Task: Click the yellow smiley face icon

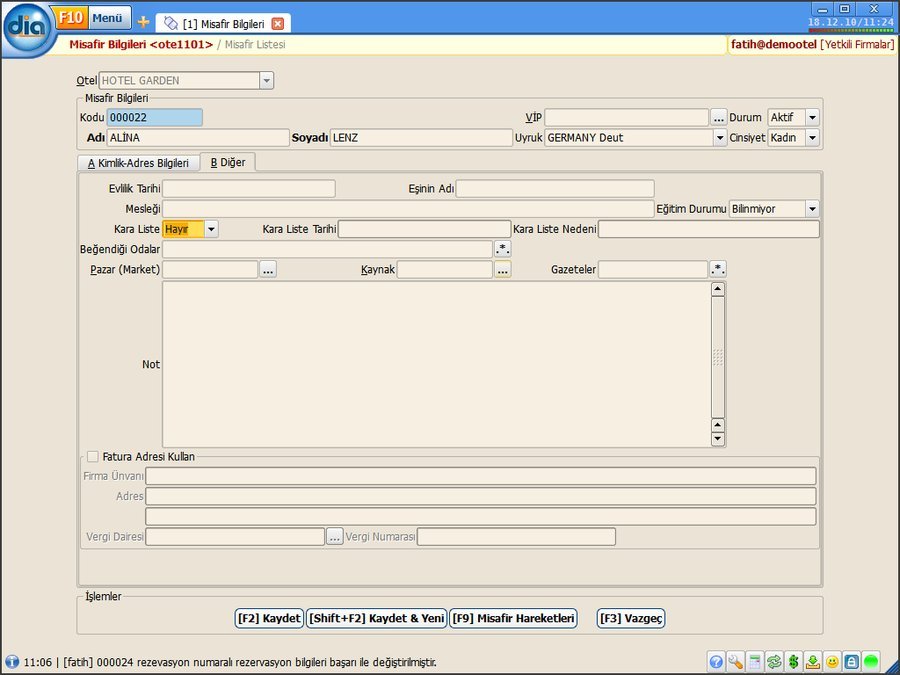Action: (x=832, y=662)
